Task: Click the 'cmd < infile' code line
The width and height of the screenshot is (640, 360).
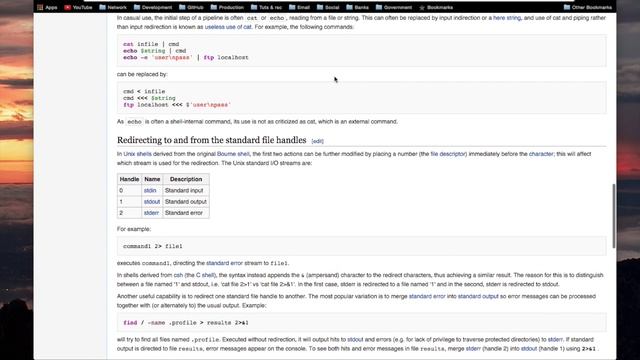Action: click(x=144, y=91)
